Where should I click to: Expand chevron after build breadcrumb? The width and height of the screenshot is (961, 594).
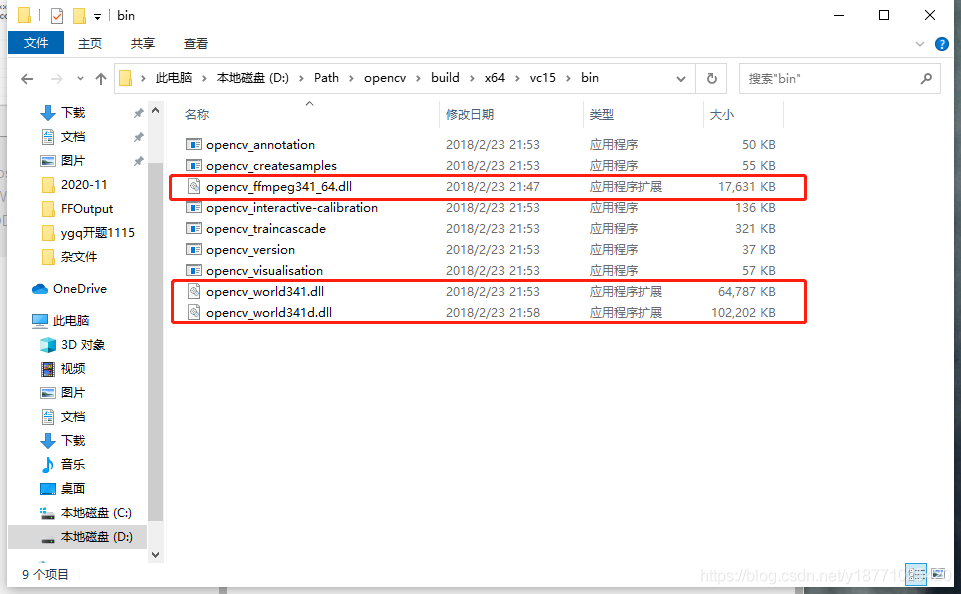coord(472,78)
